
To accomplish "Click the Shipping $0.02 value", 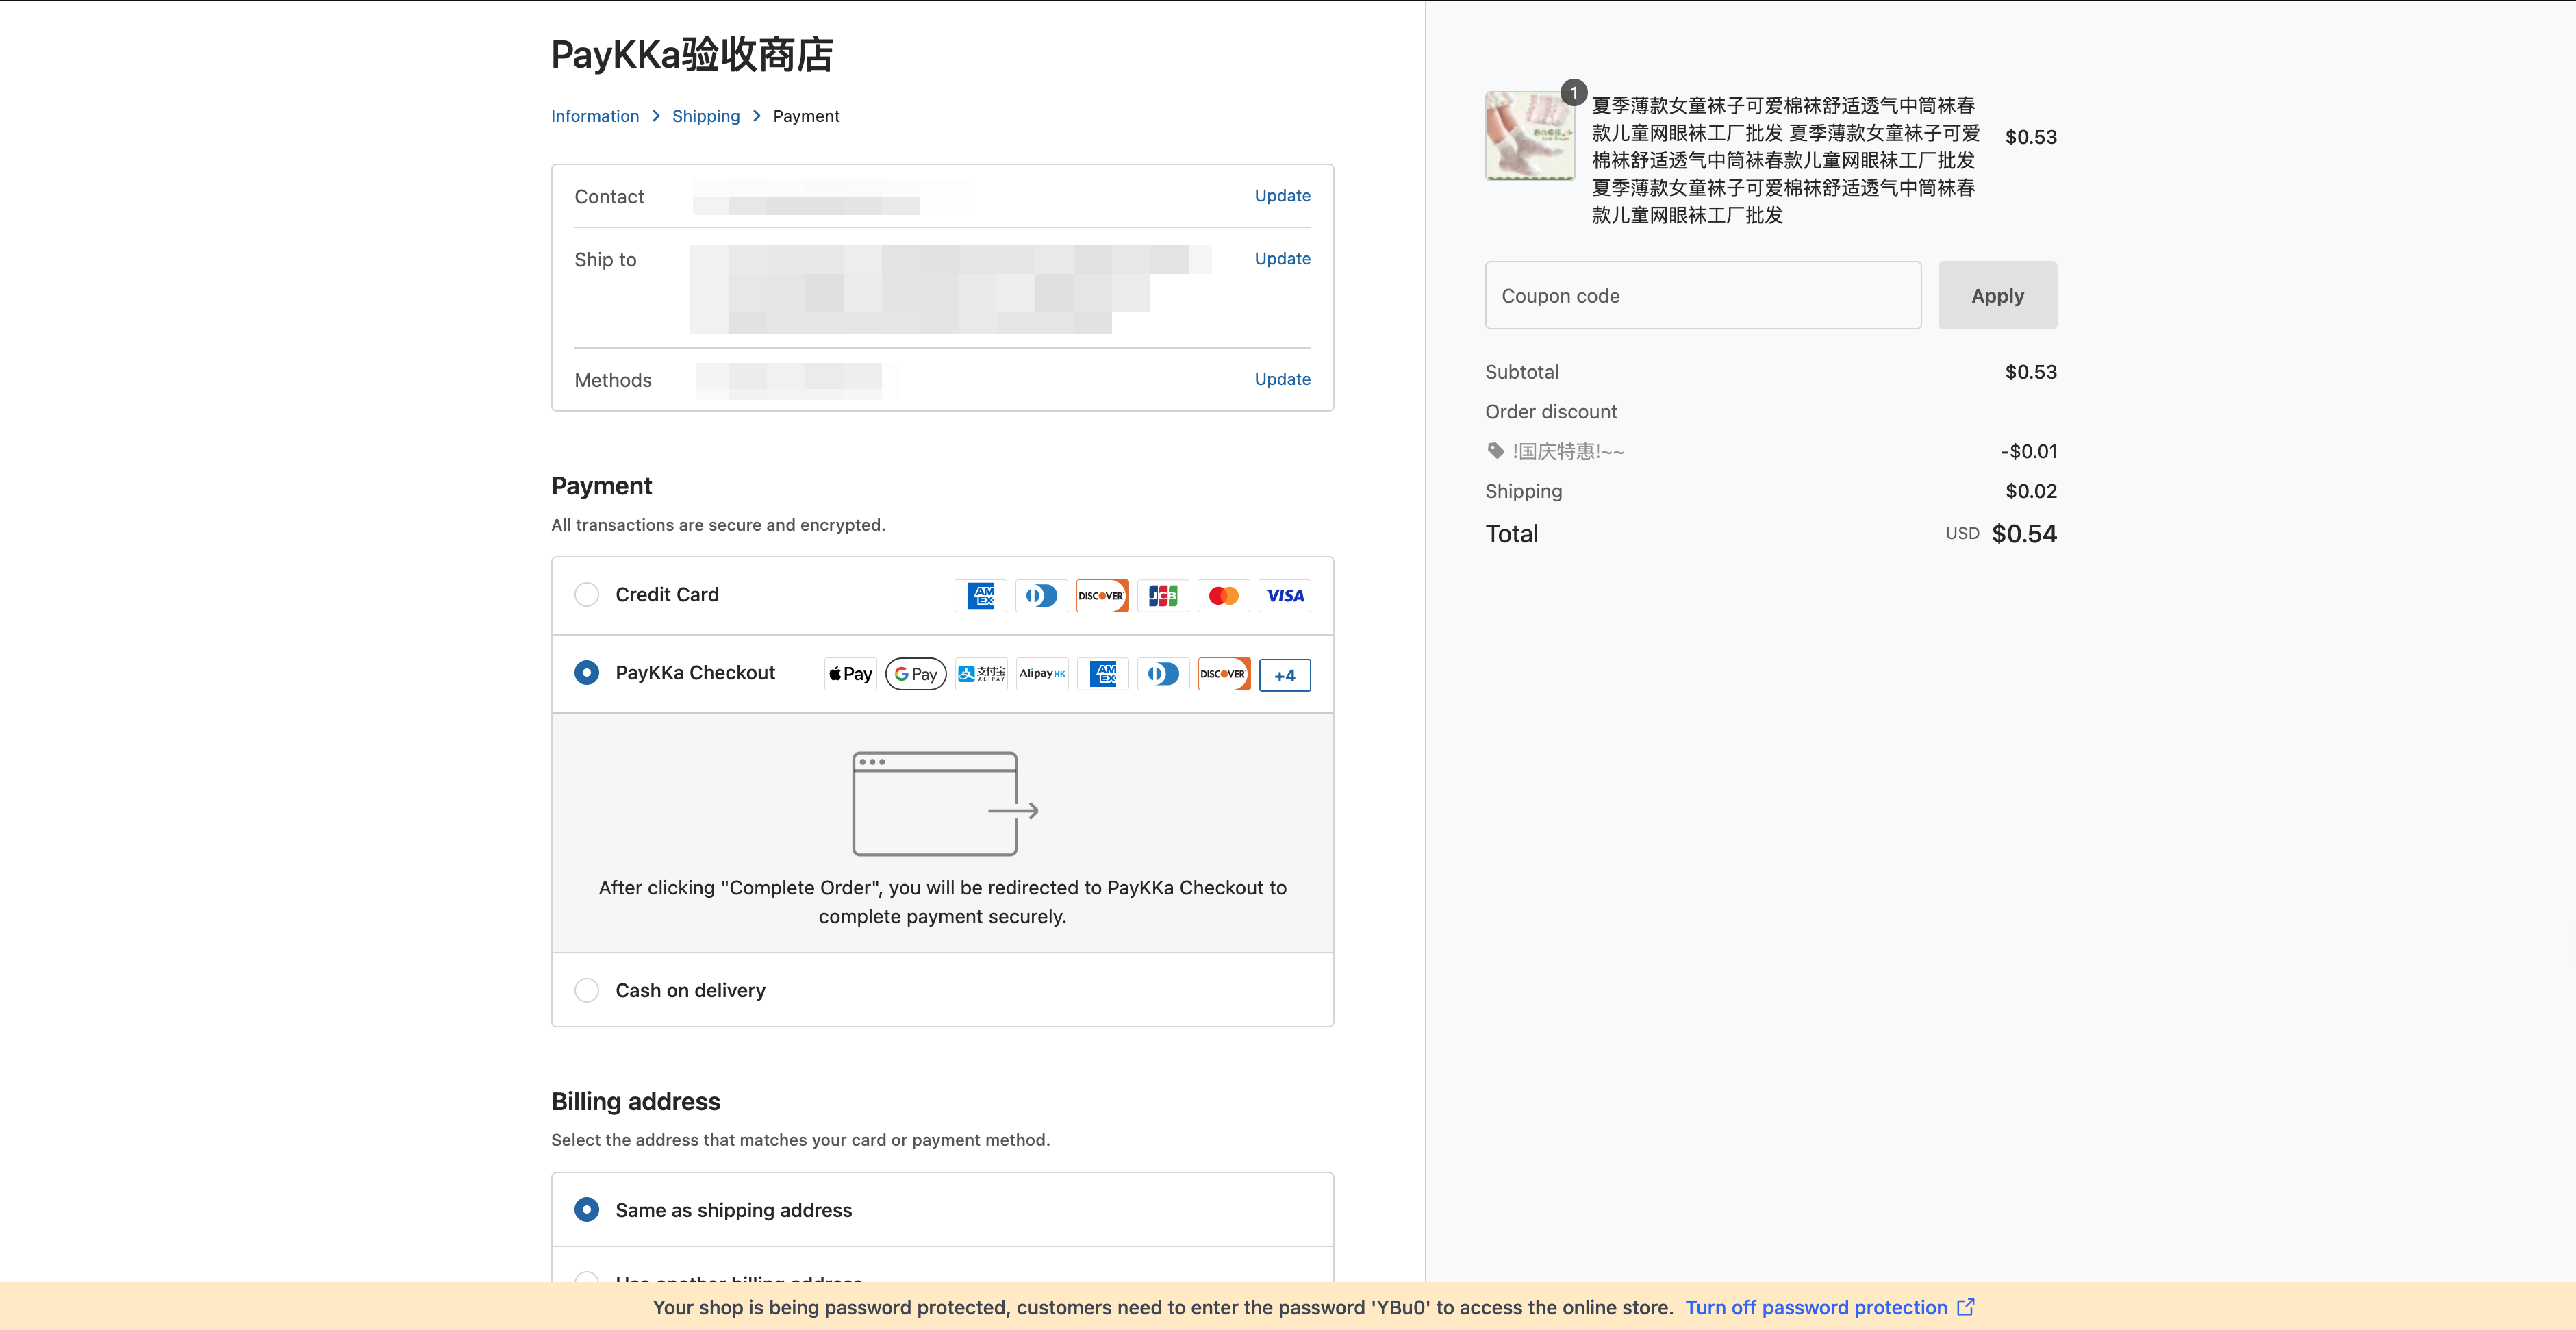I will coord(2031,491).
